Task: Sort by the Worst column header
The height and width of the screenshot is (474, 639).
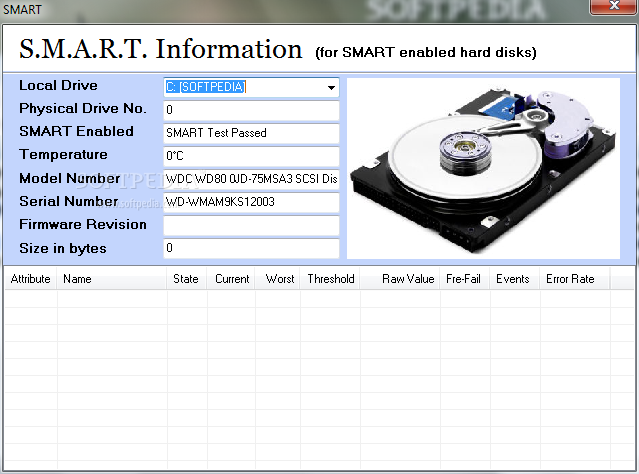Action: point(278,279)
